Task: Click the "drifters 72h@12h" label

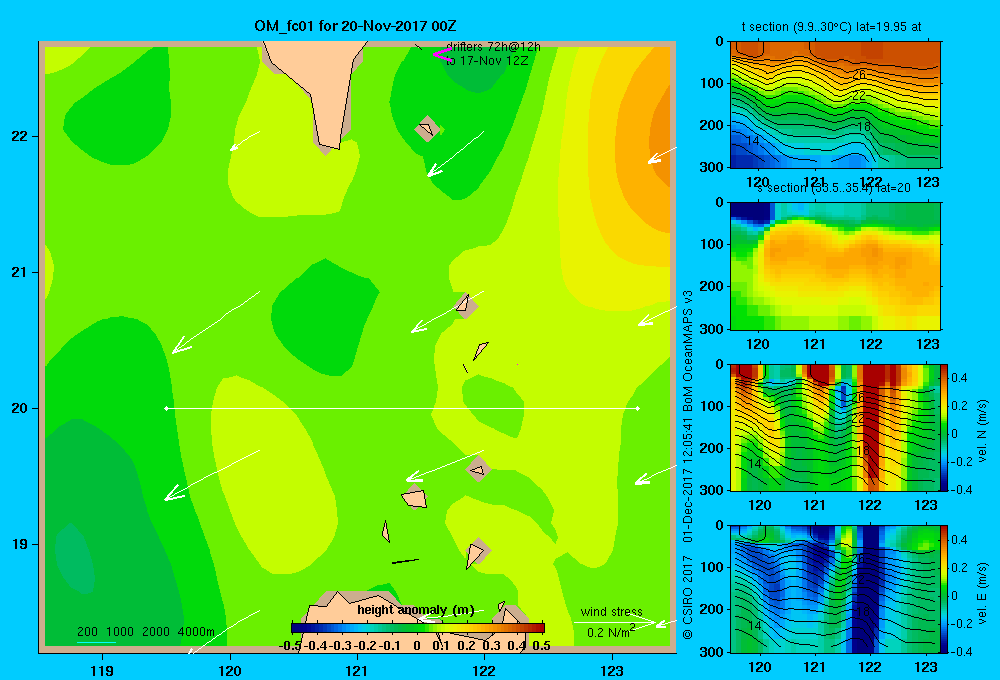Action: (493, 47)
